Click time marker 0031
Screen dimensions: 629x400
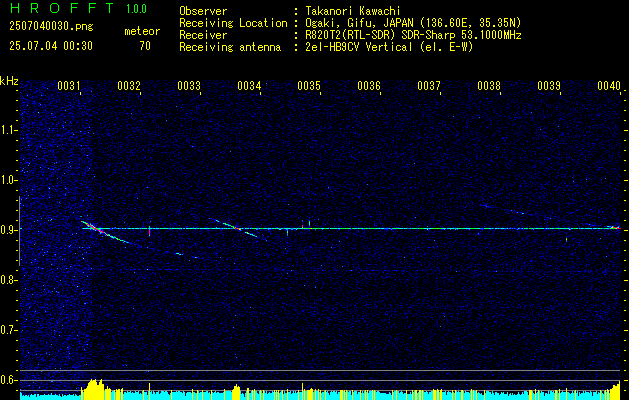point(69,86)
